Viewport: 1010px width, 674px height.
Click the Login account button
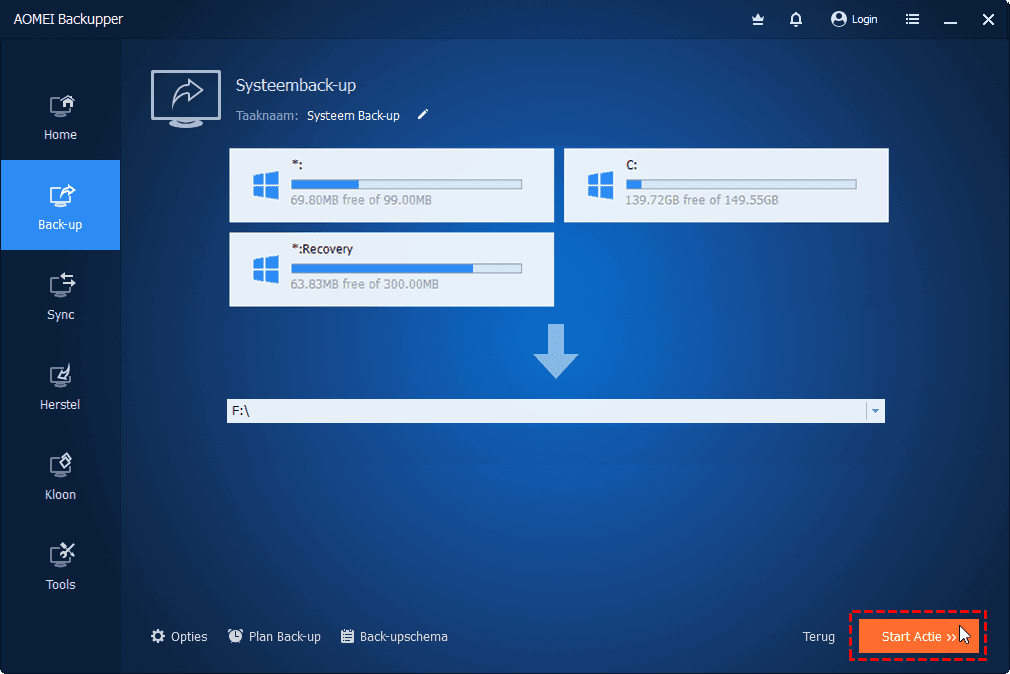(854, 19)
